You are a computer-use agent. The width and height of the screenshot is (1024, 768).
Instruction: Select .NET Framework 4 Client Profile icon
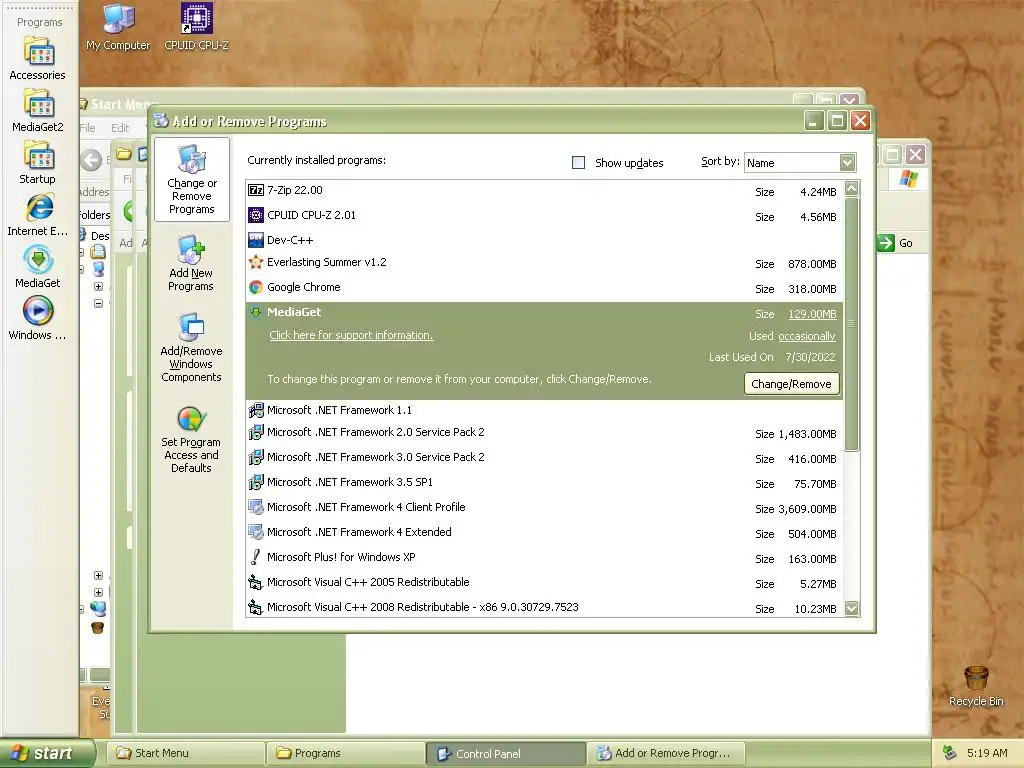256,507
